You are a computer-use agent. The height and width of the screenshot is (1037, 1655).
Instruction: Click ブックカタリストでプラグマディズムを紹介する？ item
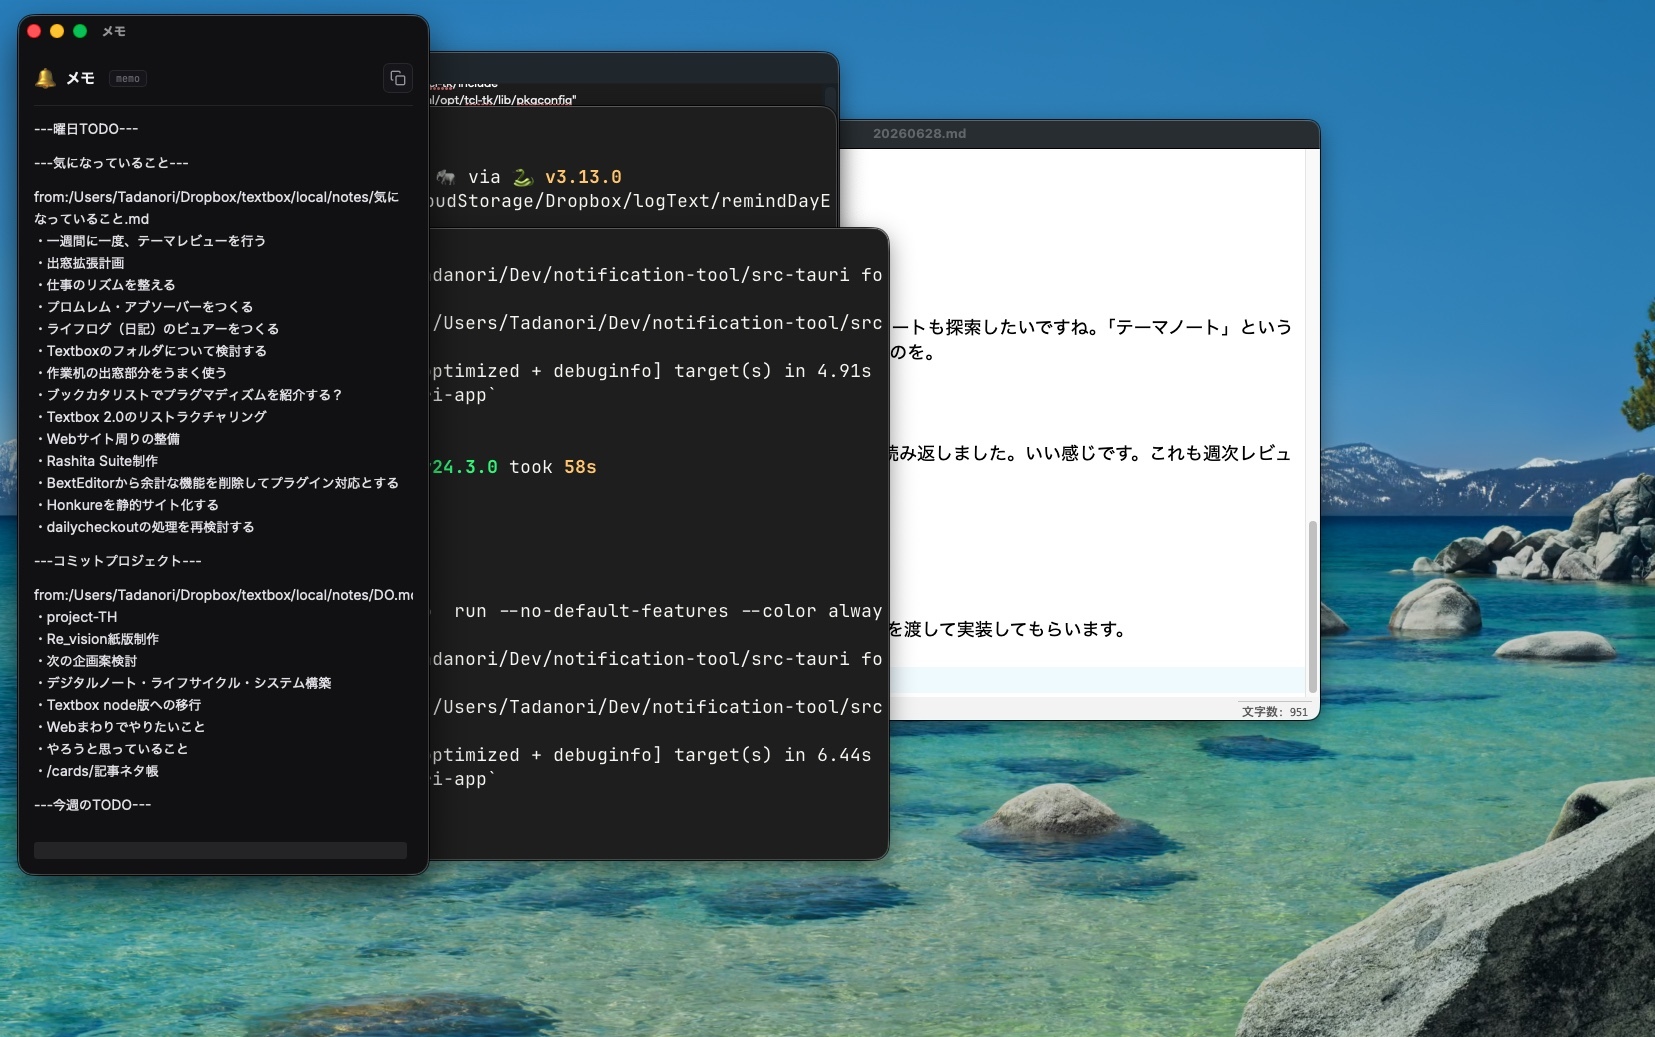[189, 395]
